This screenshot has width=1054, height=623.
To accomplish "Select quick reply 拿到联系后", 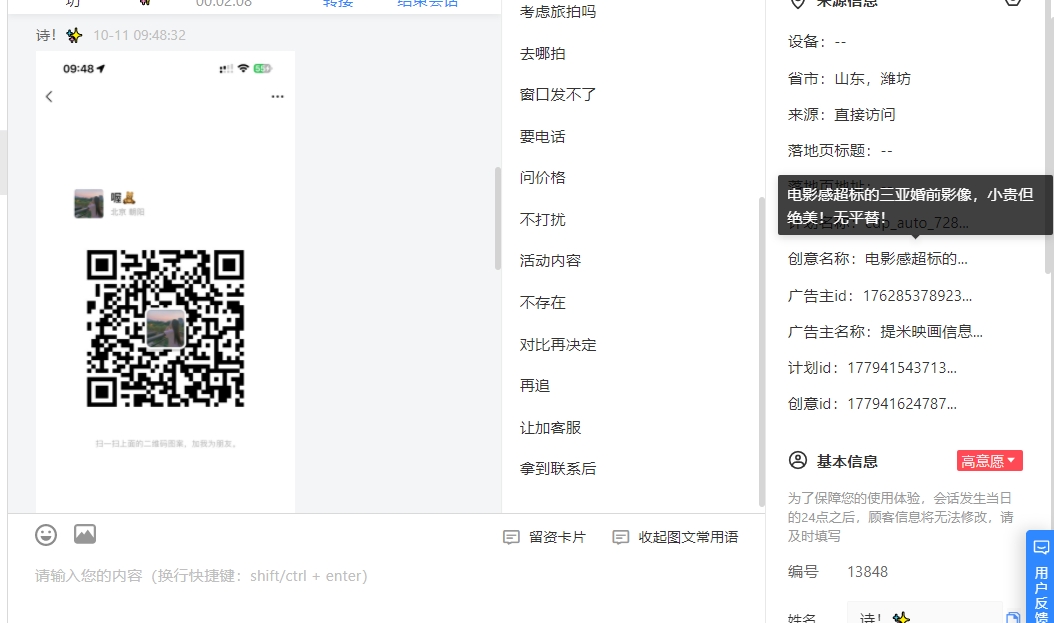I will coord(558,468).
